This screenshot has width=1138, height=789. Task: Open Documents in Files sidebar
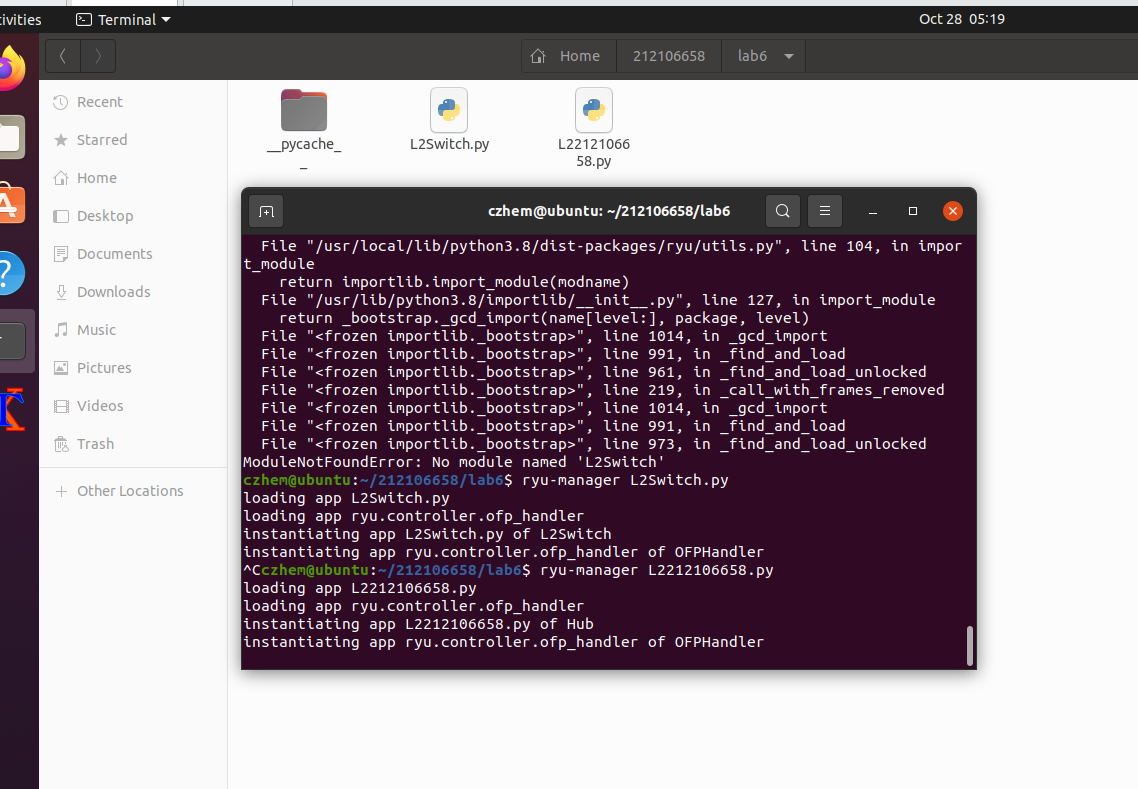tap(134, 254)
